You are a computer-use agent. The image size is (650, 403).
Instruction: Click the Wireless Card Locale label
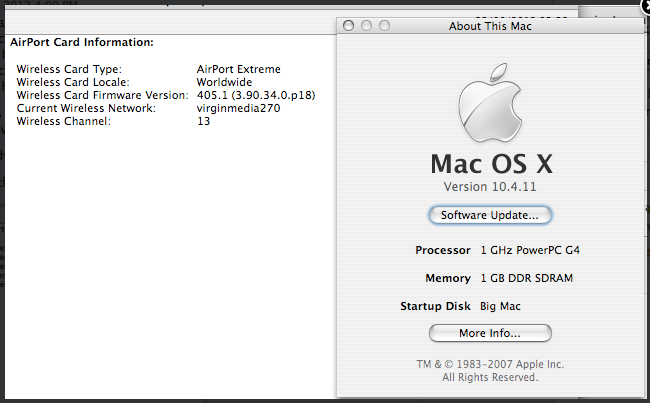coord(73,82)
